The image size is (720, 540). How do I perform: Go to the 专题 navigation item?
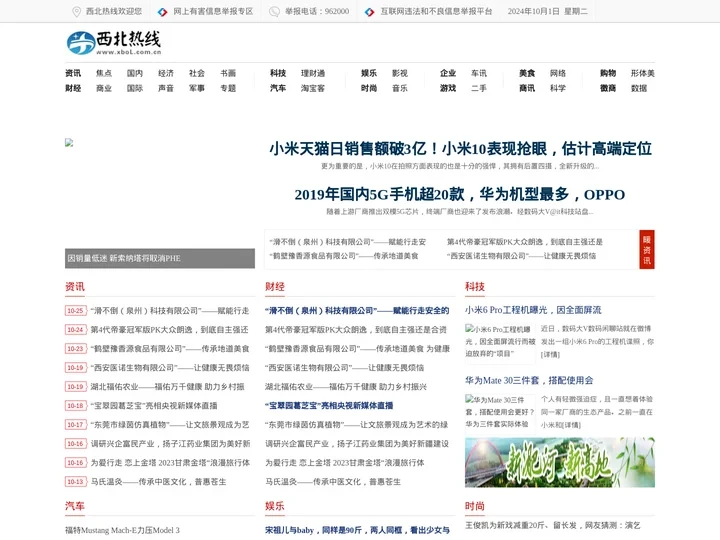(x=228, y=88)
